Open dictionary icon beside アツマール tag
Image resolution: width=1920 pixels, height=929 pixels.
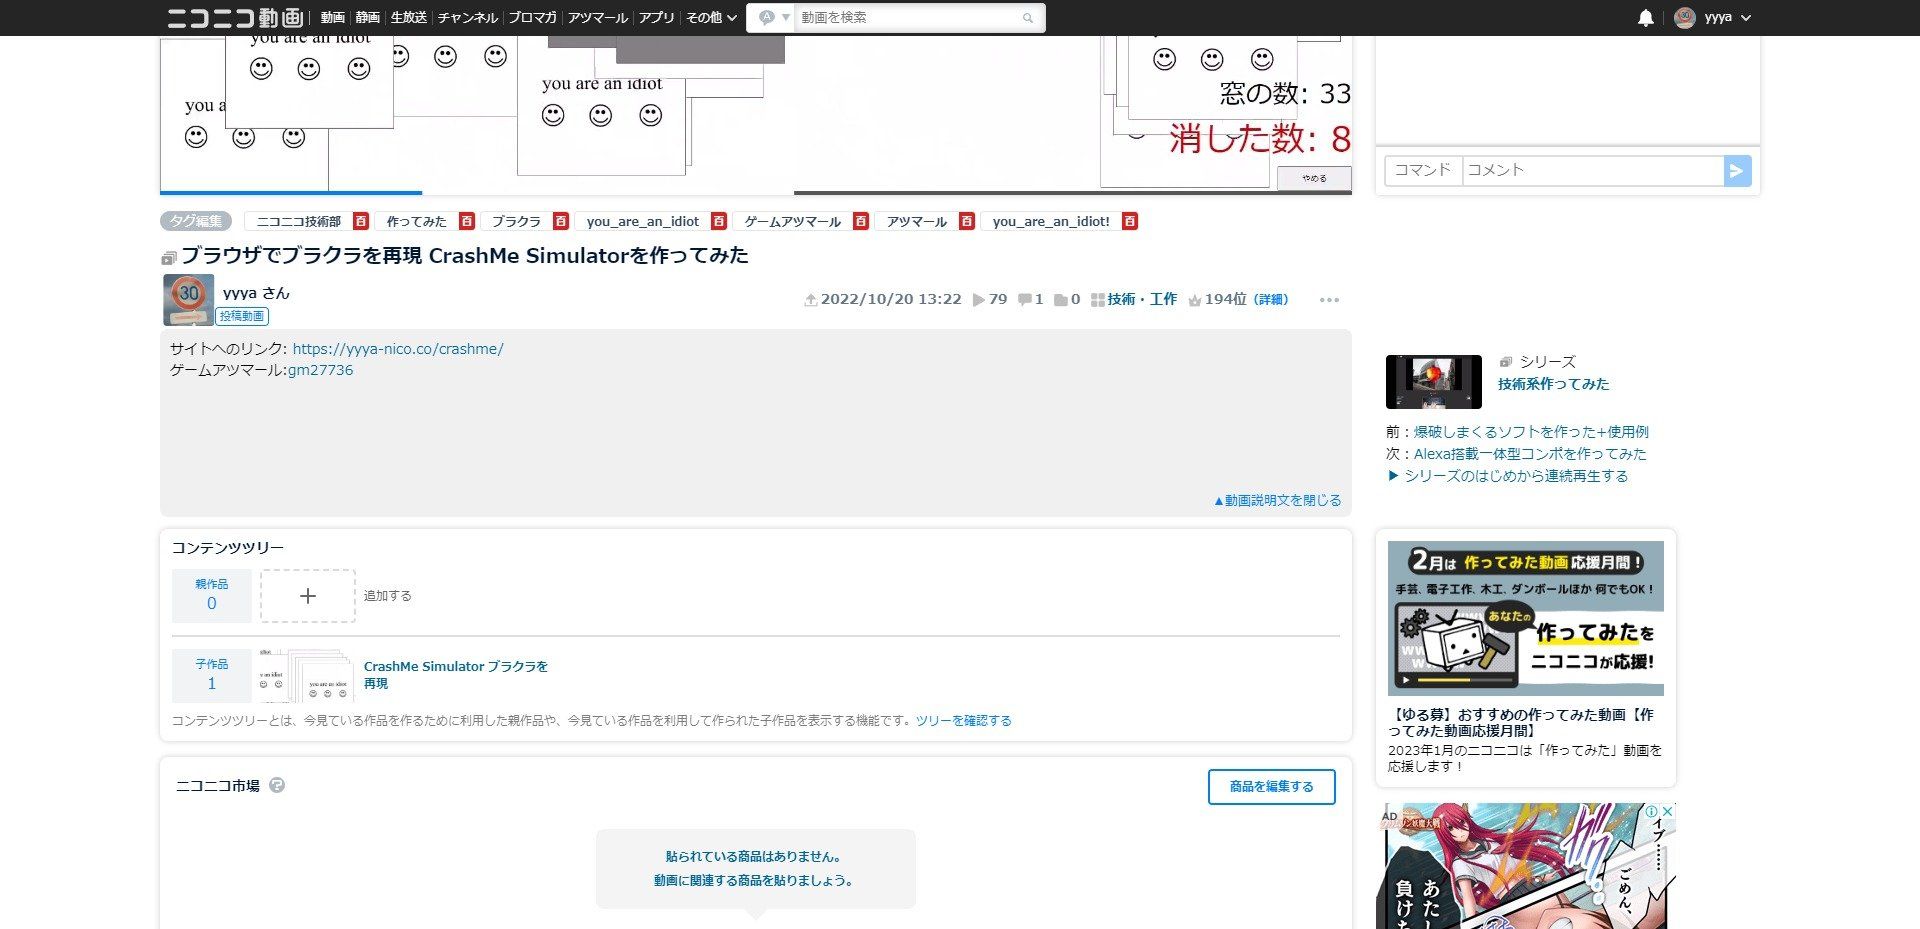coord(967,221)
